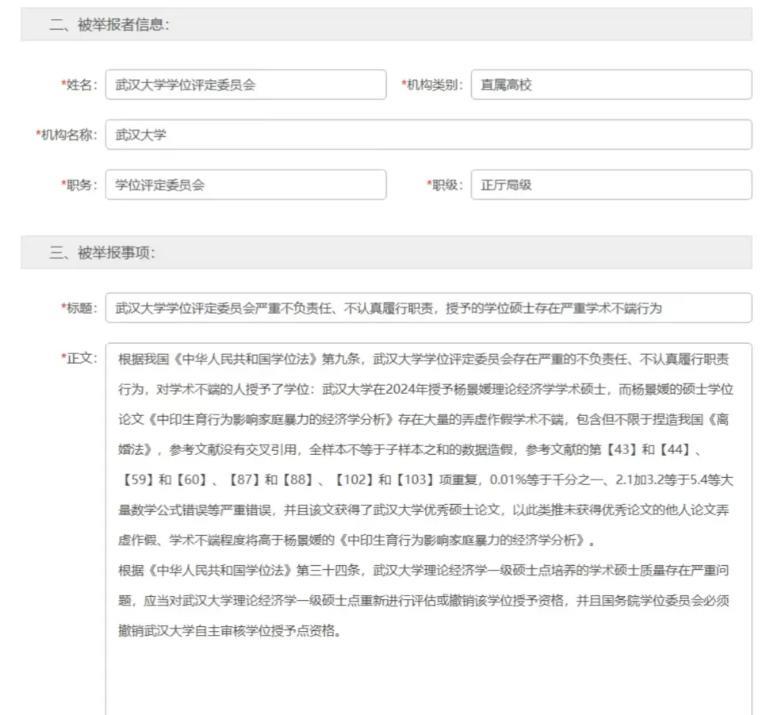
Task: Click the *职级 label
Action: (x=445, y=185)
